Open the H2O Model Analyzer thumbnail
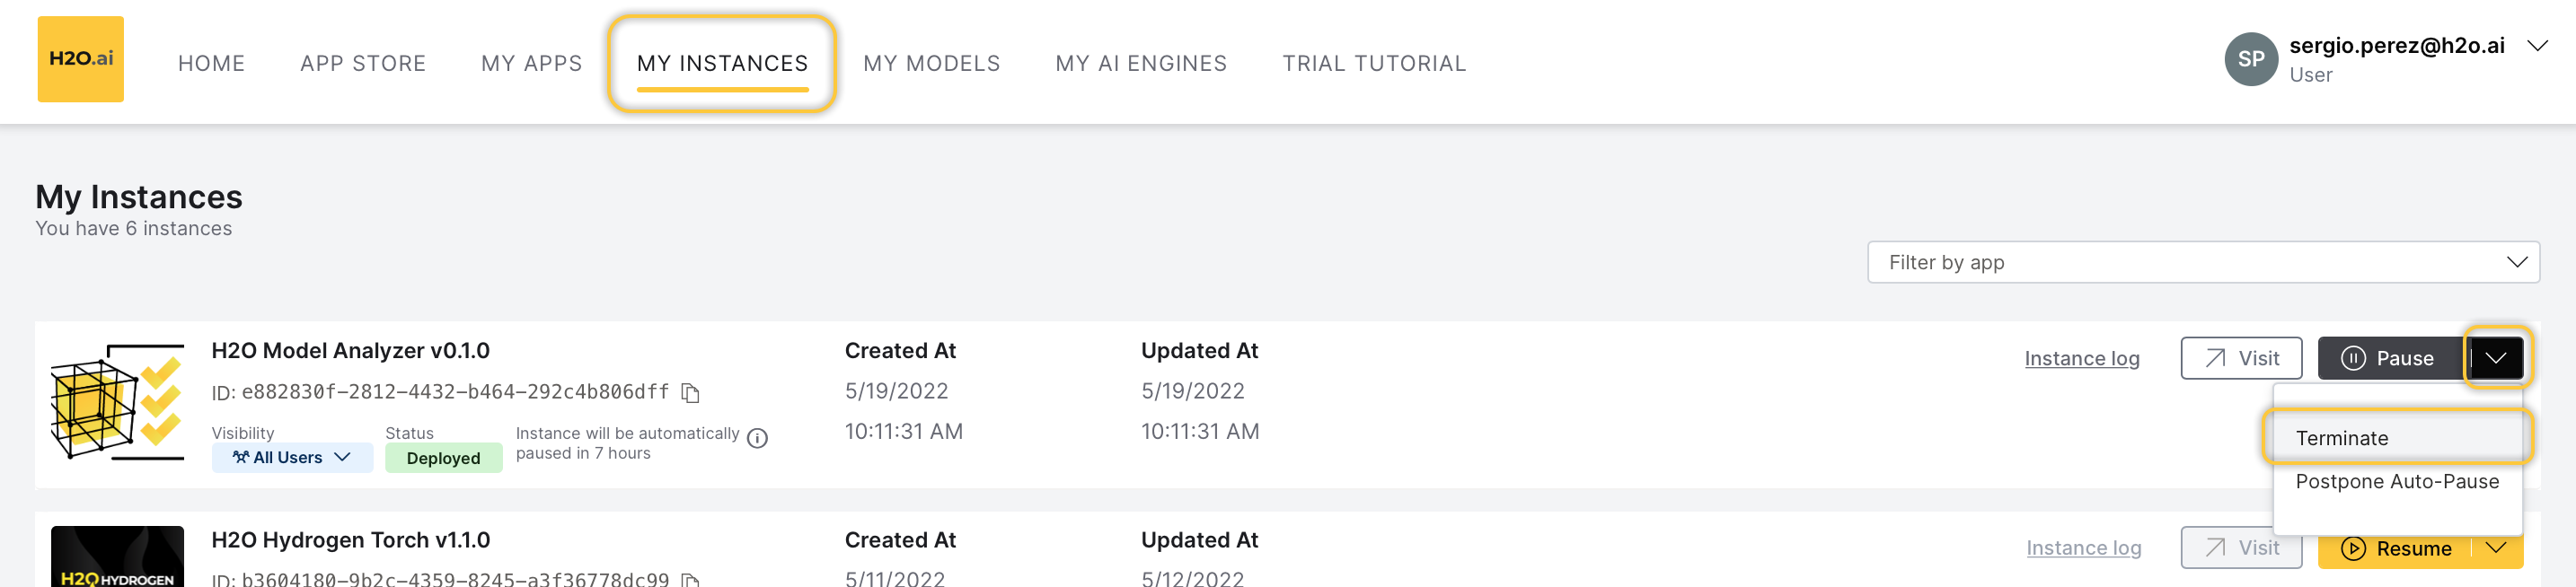The image size is (2576, 587). point(117,402)
